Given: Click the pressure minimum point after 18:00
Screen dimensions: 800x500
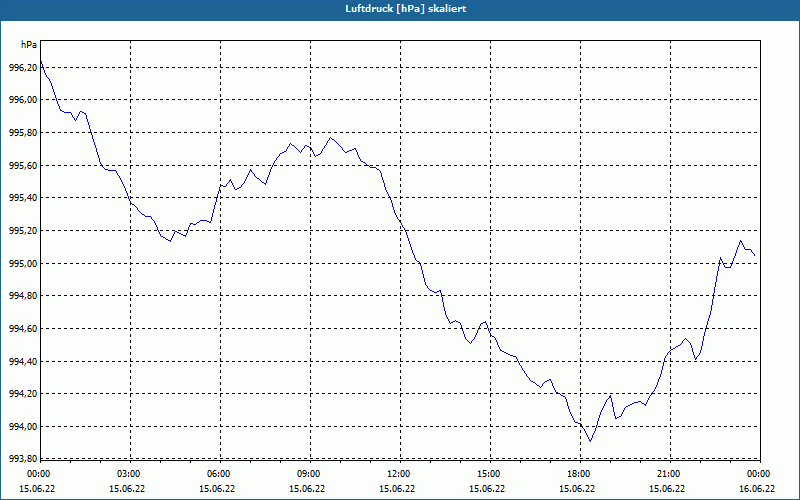Looking at the screenshot, I should [590, 441].
